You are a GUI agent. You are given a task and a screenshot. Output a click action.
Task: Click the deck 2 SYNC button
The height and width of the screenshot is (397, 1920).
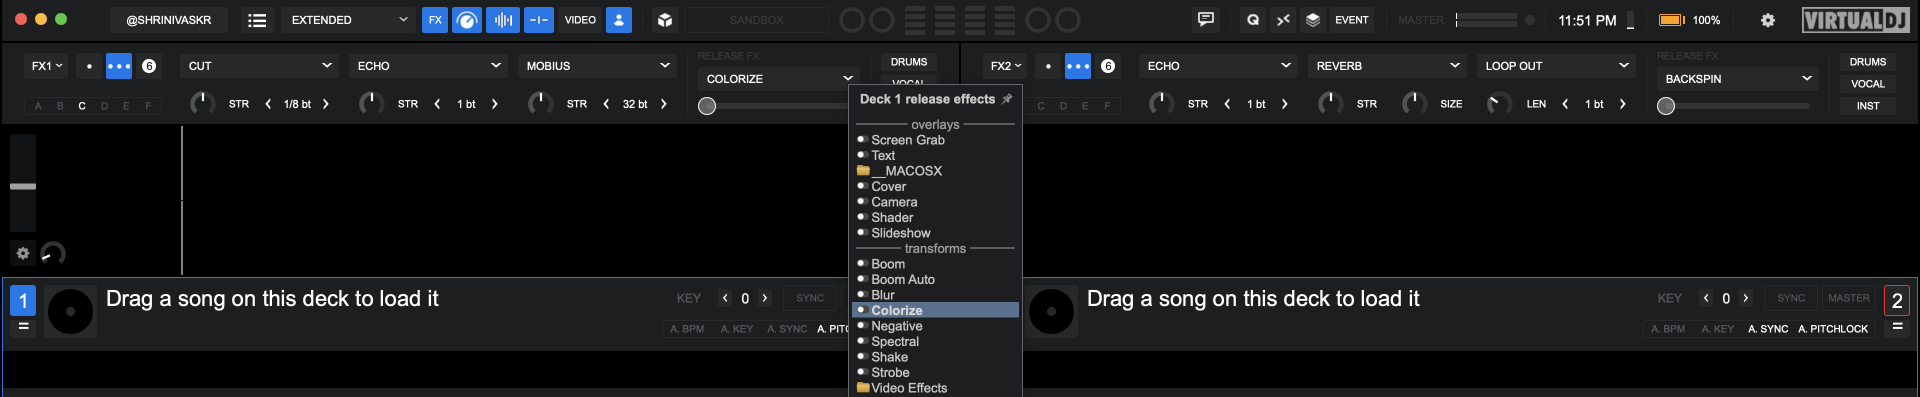coord(1790,298)
